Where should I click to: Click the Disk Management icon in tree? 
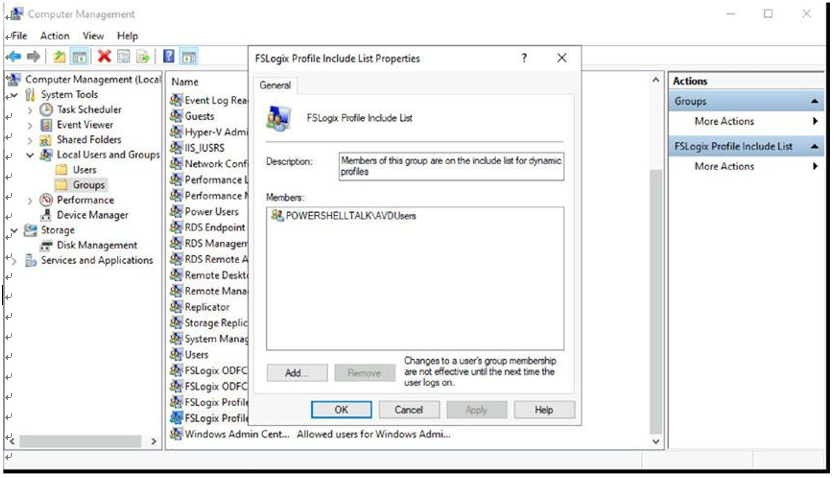click(x=46, y=245)
